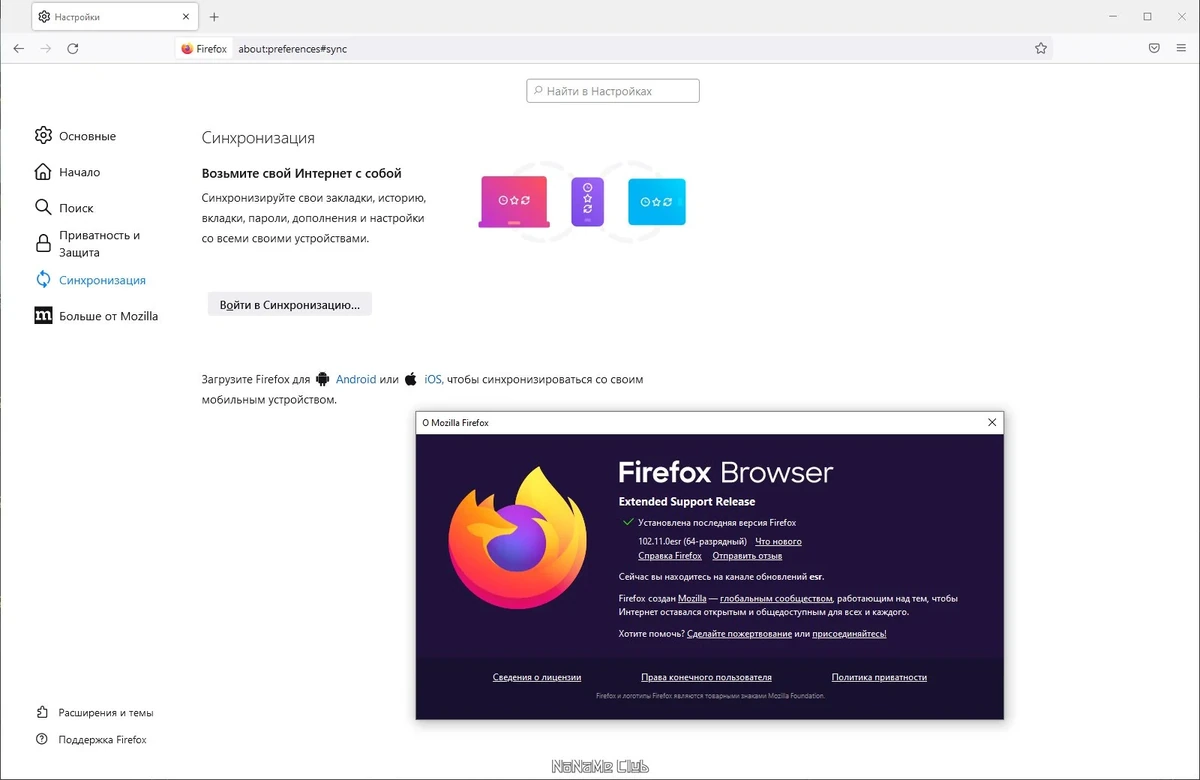Open the Firefox hamburger menu
The width and height of the screenshot is (1200, 780).
(x=1181, y=48)
